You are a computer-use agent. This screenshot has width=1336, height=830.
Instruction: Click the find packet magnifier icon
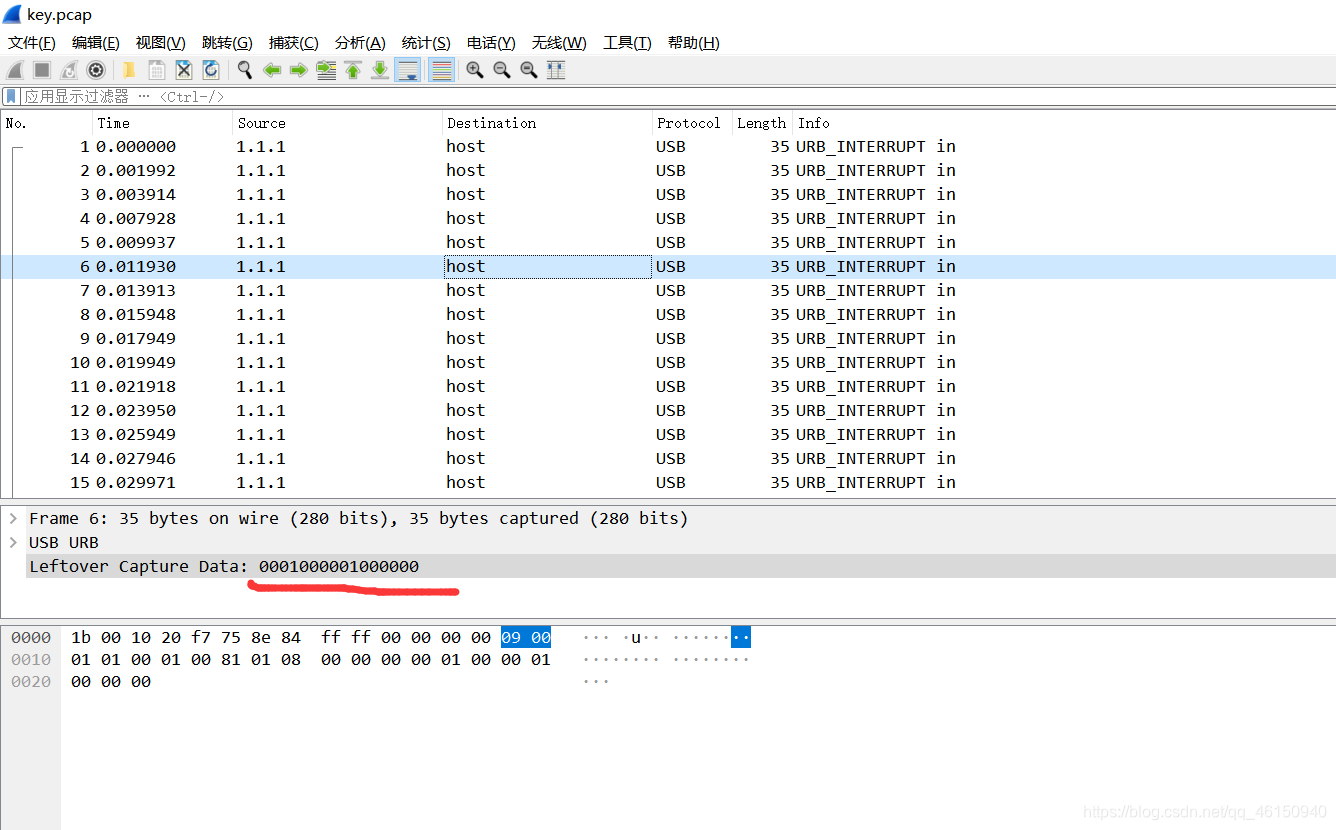point(244,70)
